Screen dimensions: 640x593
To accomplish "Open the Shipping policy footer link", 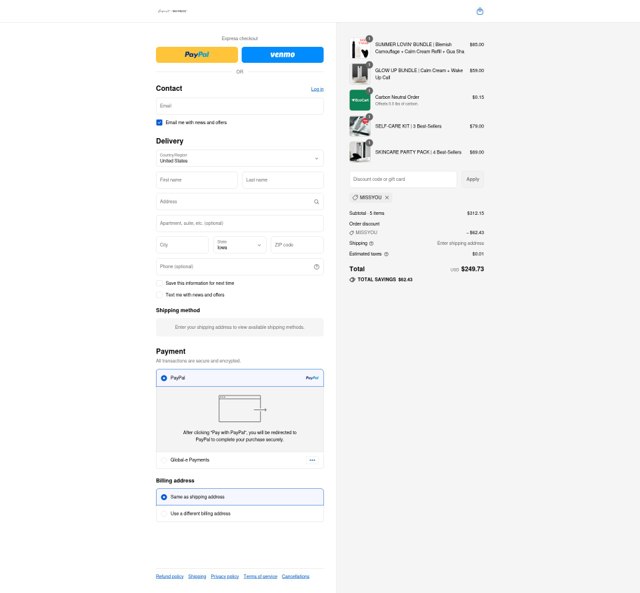I will click(x=197, y=577).
